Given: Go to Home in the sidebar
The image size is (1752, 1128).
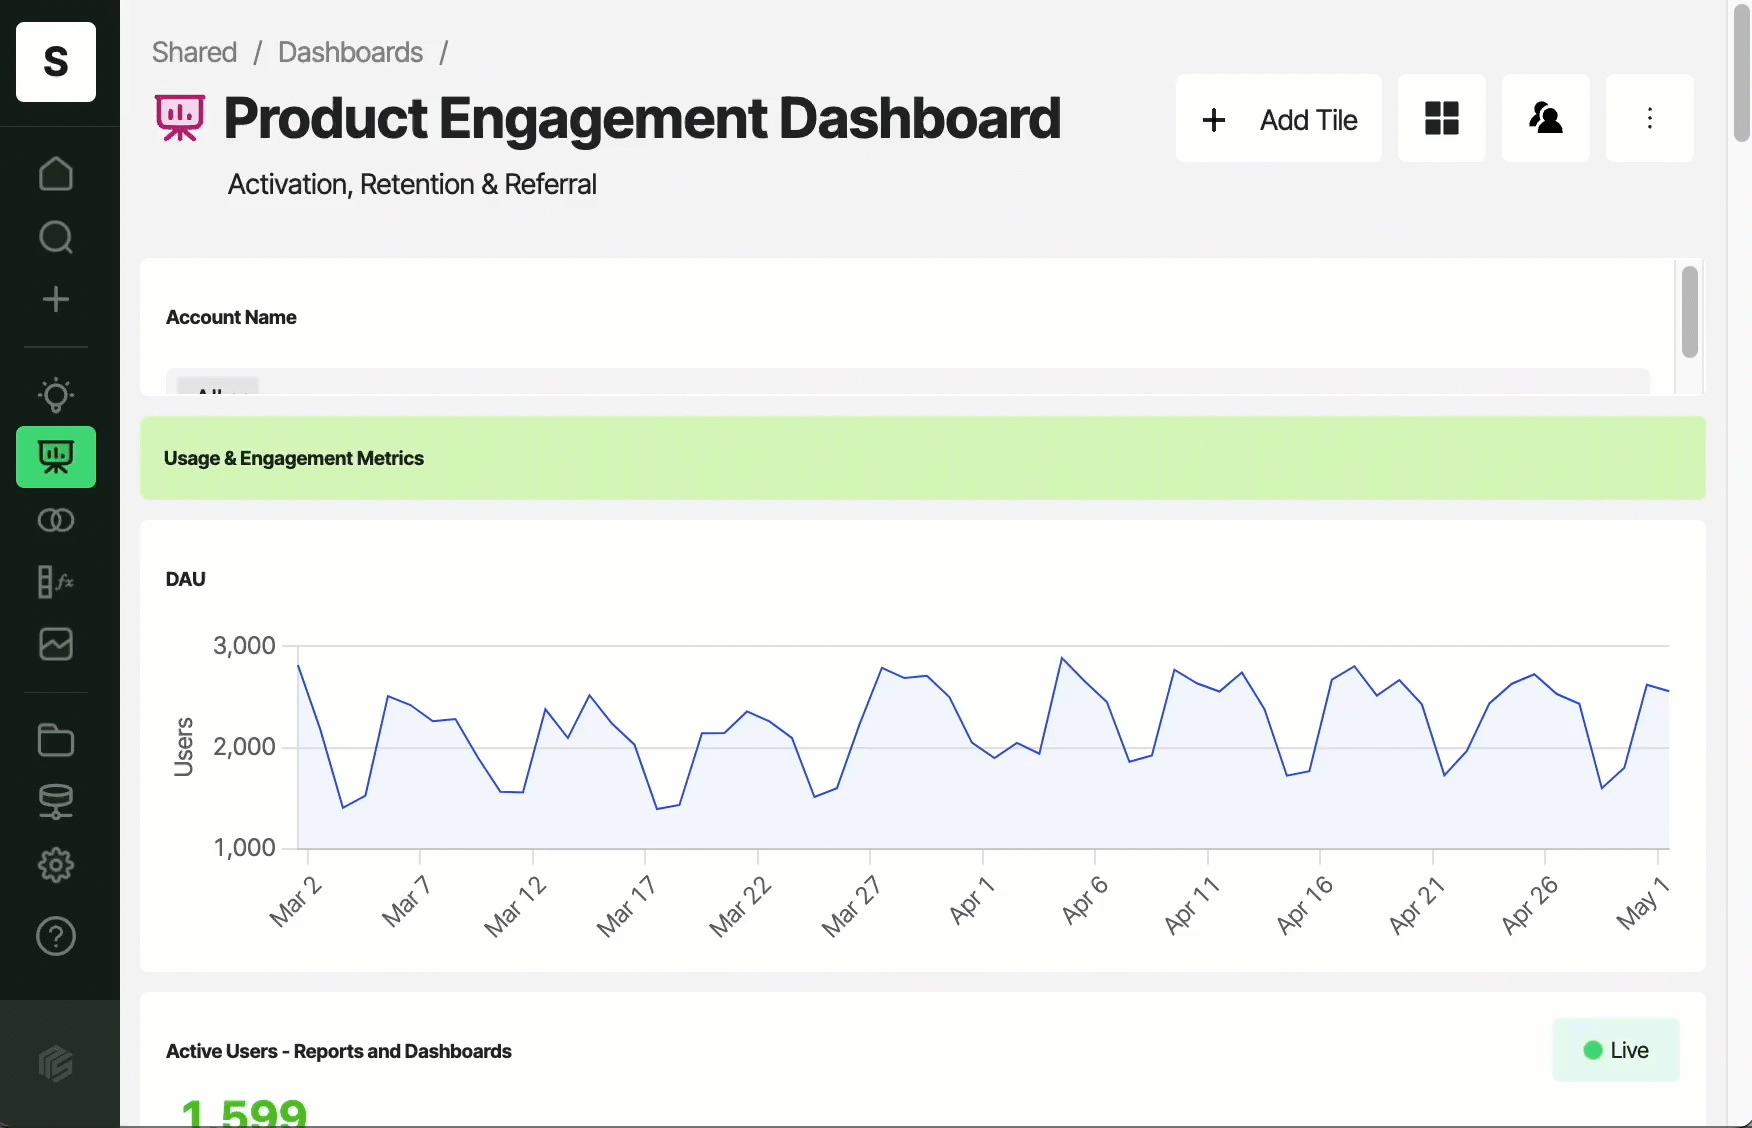Looking at the screenshot, I should [56, 174].
